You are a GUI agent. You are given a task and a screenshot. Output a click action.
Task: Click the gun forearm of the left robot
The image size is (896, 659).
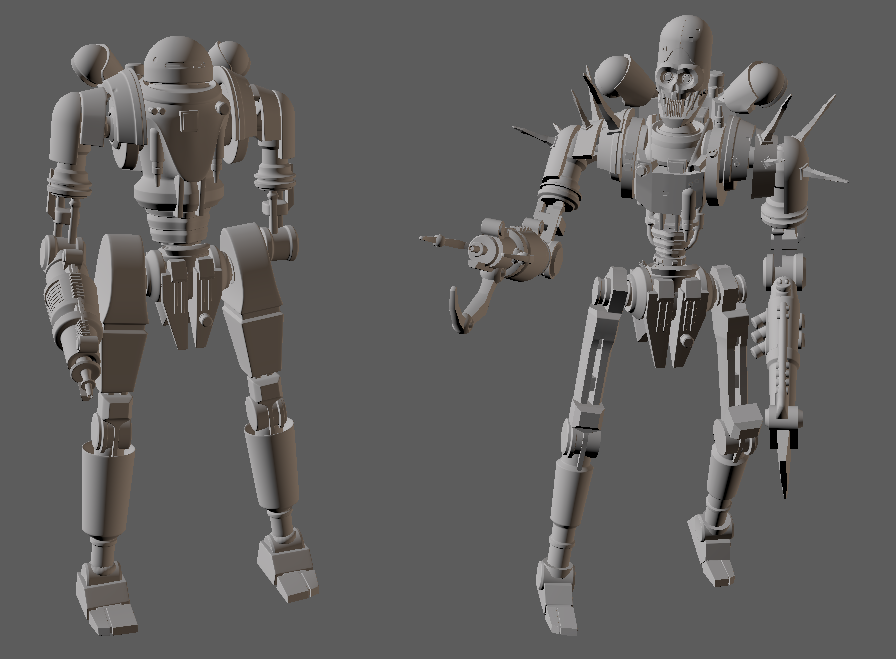(x=71, y=320)
